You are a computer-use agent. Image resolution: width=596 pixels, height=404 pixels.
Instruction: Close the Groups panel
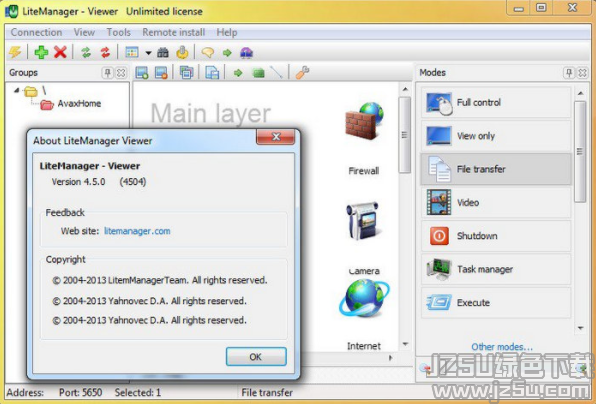(121, 73)
